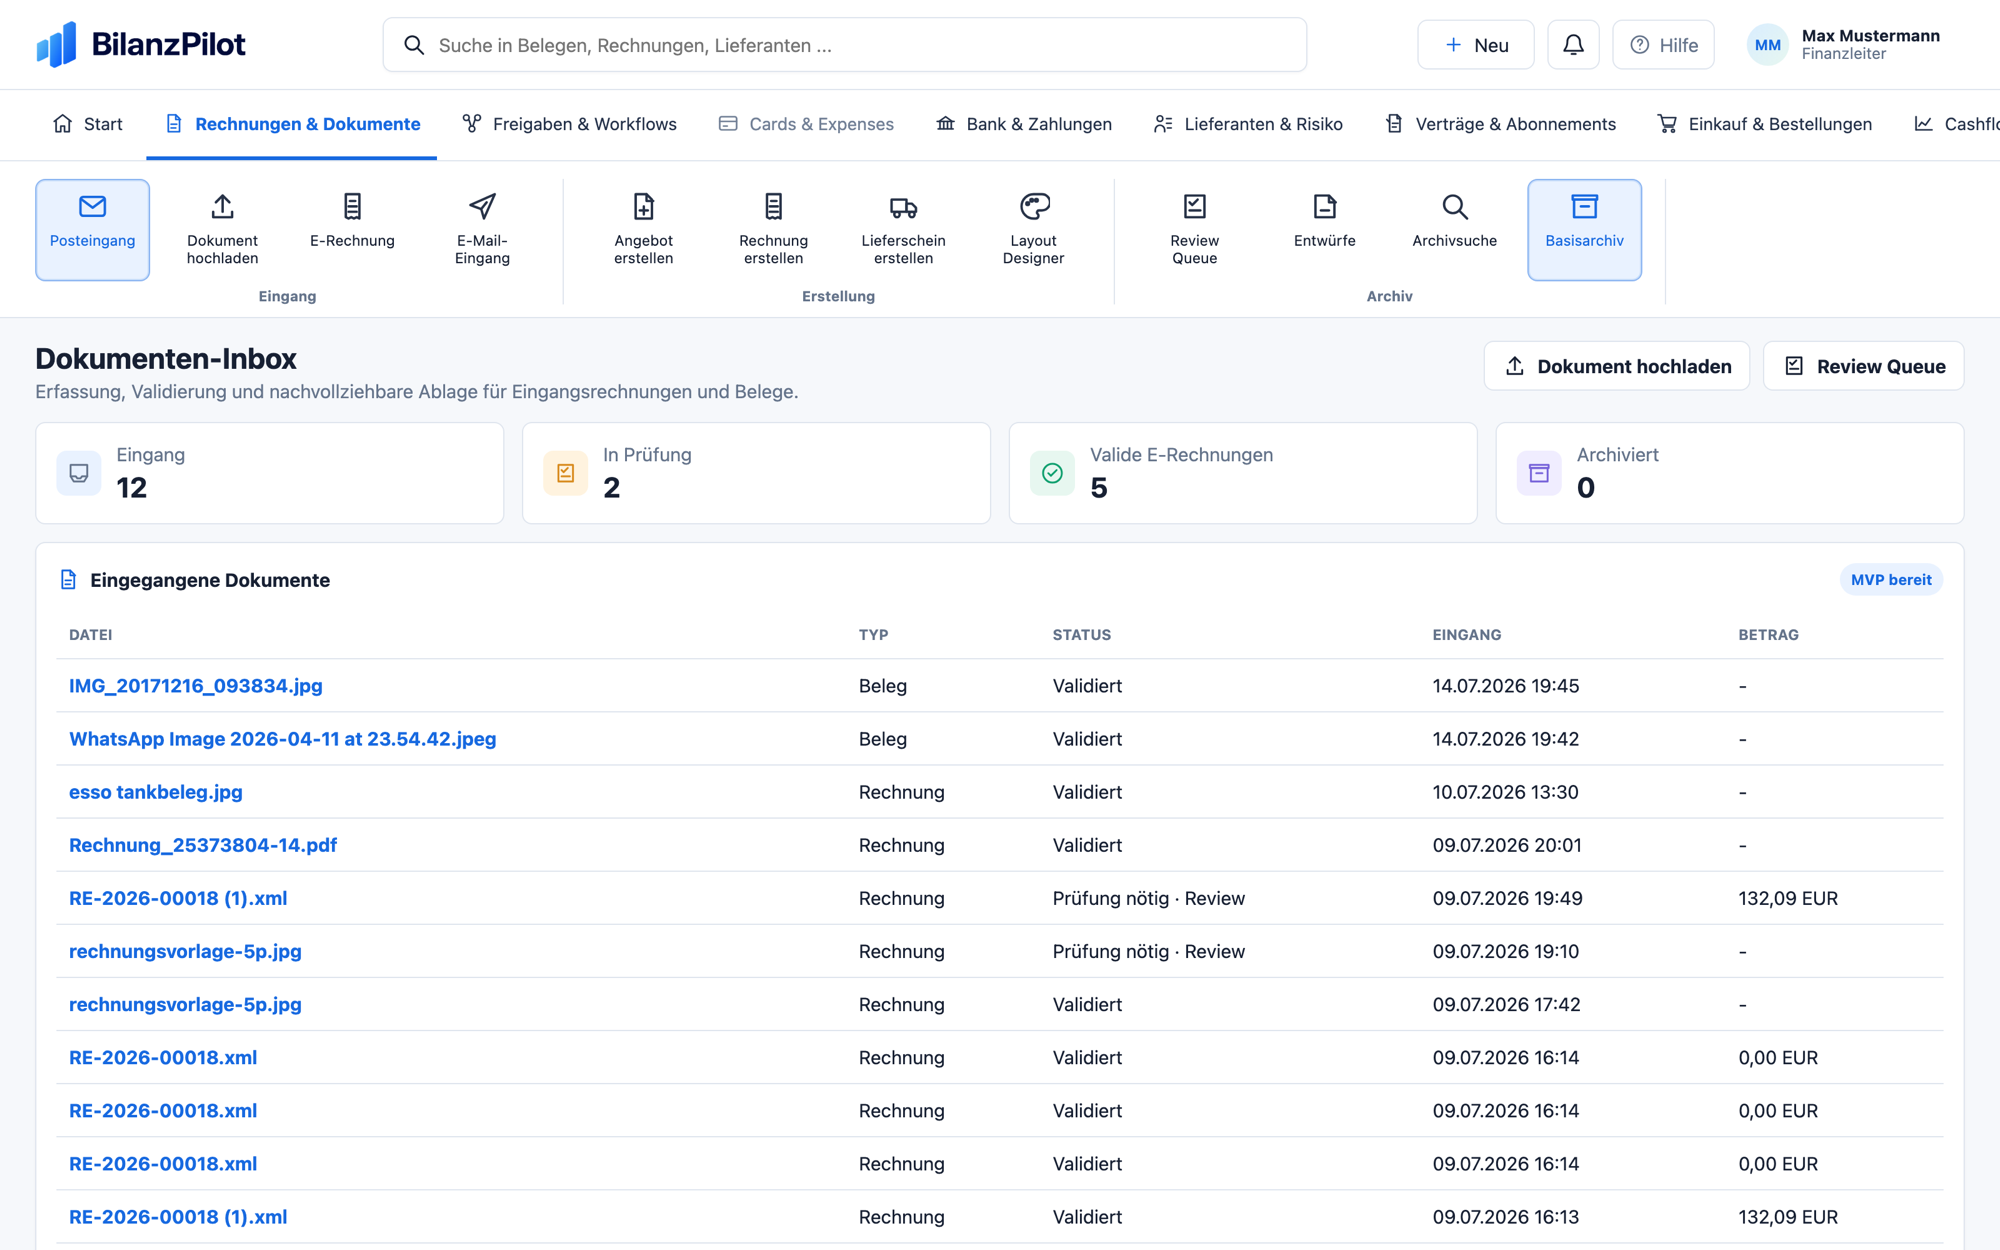Click the DATEI column header
Screen dimensions: 2000x1250
[90, 635]
